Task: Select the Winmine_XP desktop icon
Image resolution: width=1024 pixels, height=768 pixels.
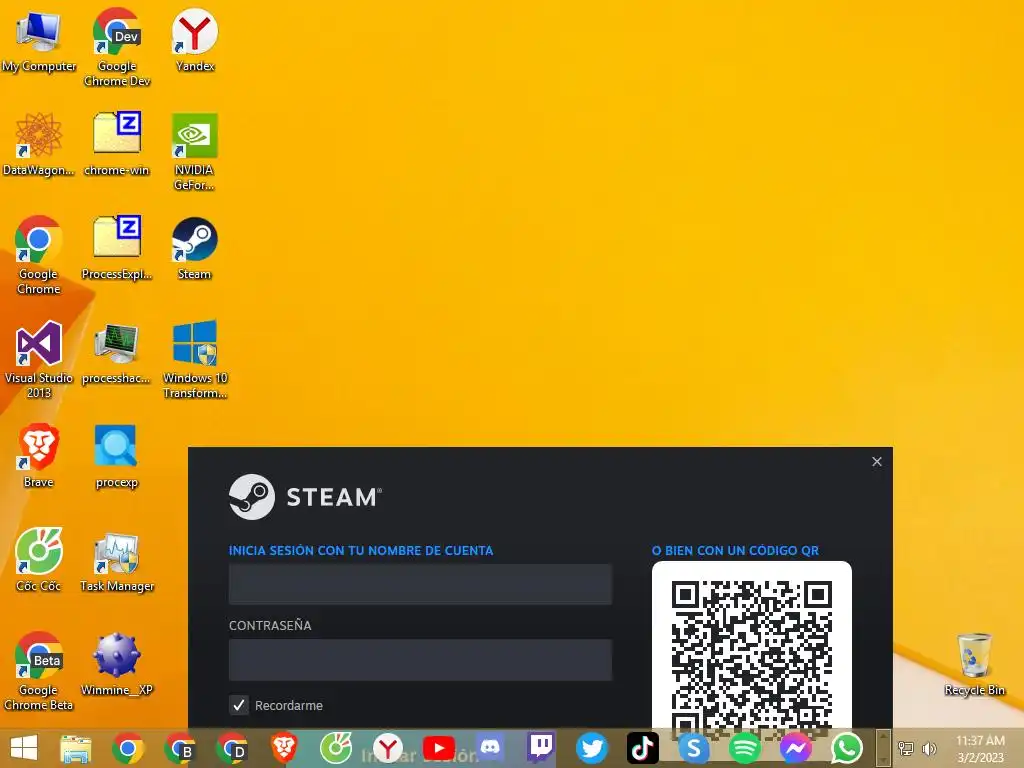Action: (117, 664)
